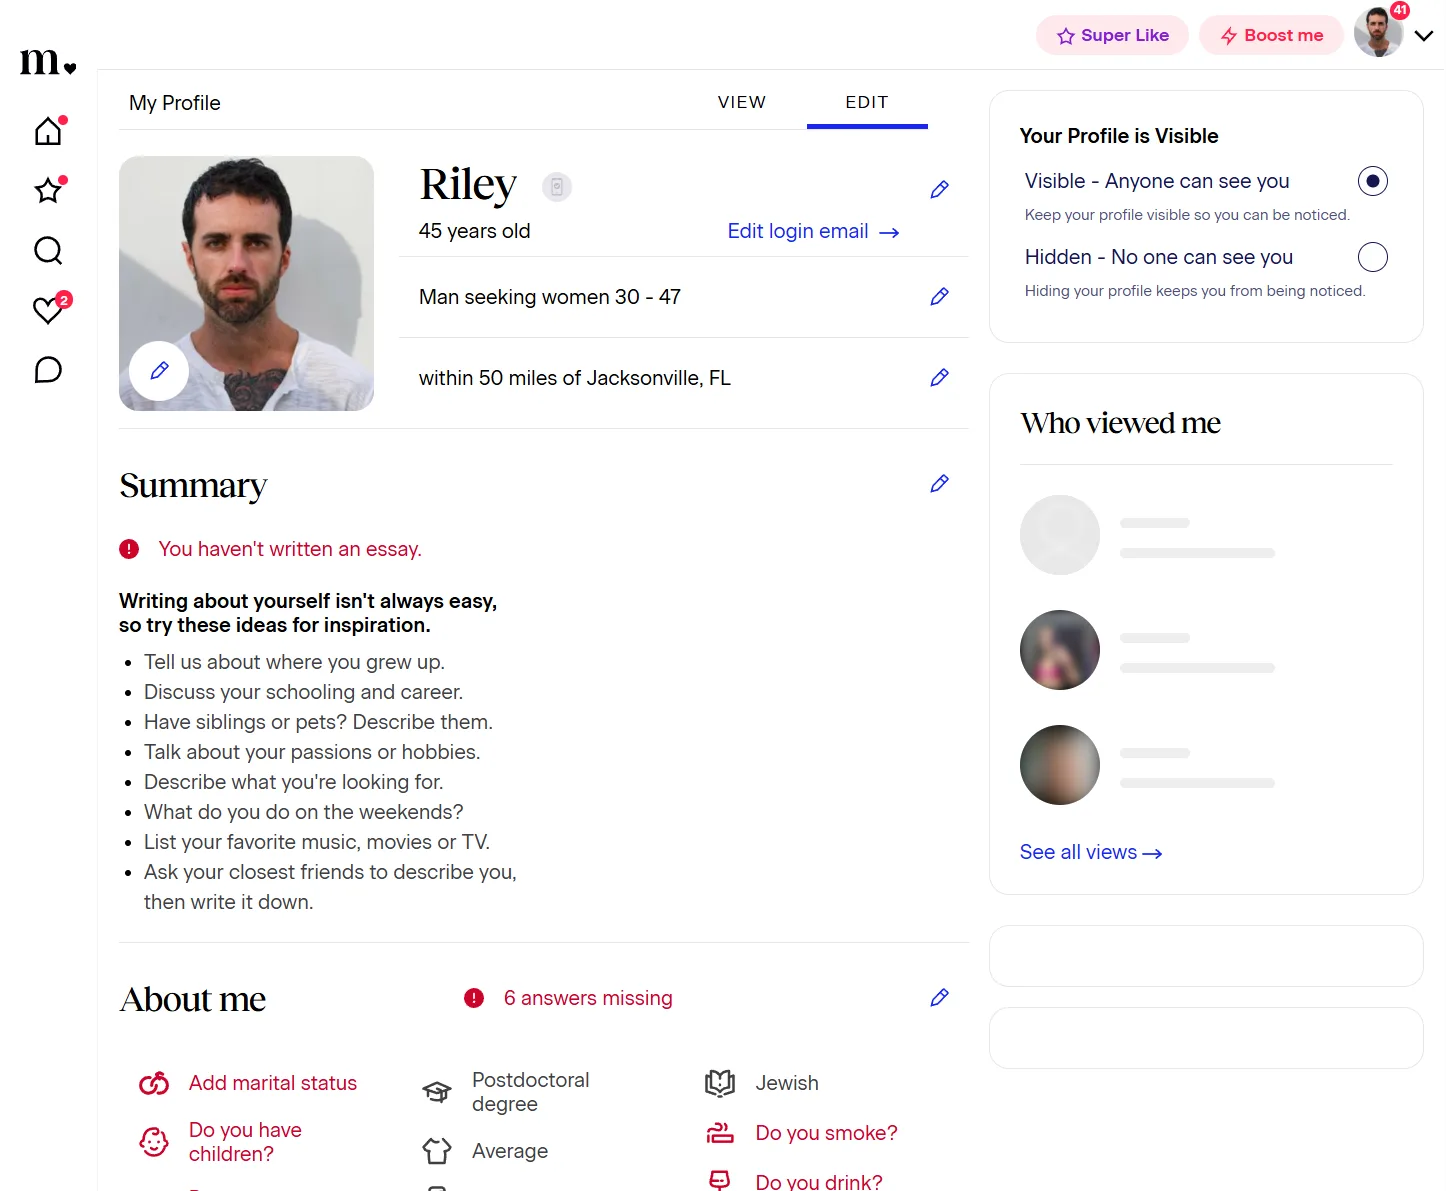The height and width of the screenshot is (1191, 1446).
Task: Click the Match logo in the sidebar
Action: tap(48, 62)
